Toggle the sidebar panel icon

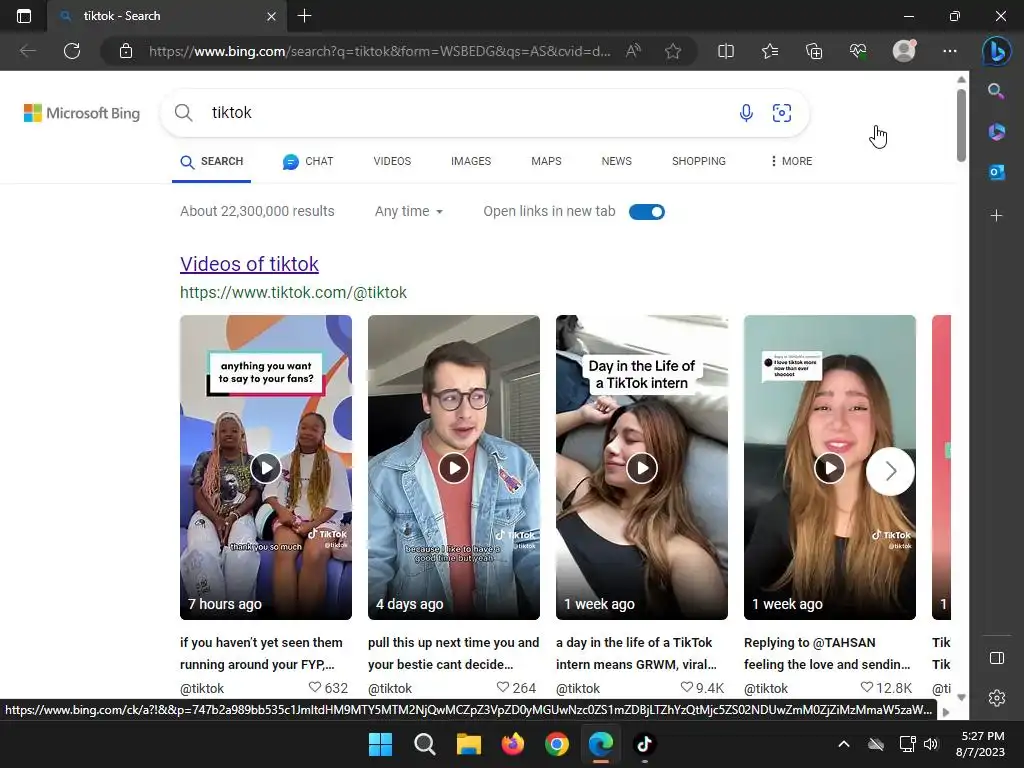point(997,658)
